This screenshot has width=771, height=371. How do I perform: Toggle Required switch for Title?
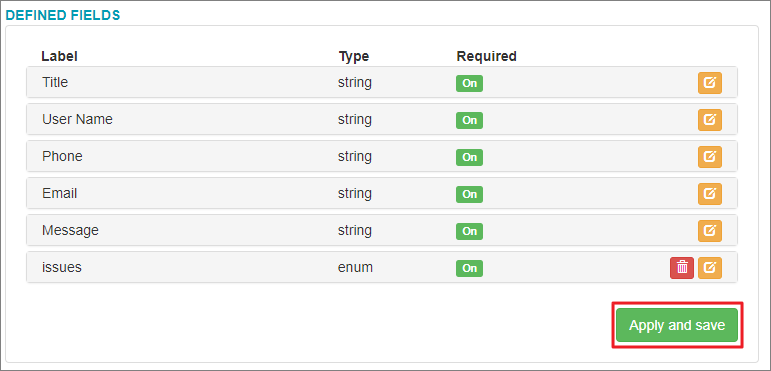pos(470,83)
